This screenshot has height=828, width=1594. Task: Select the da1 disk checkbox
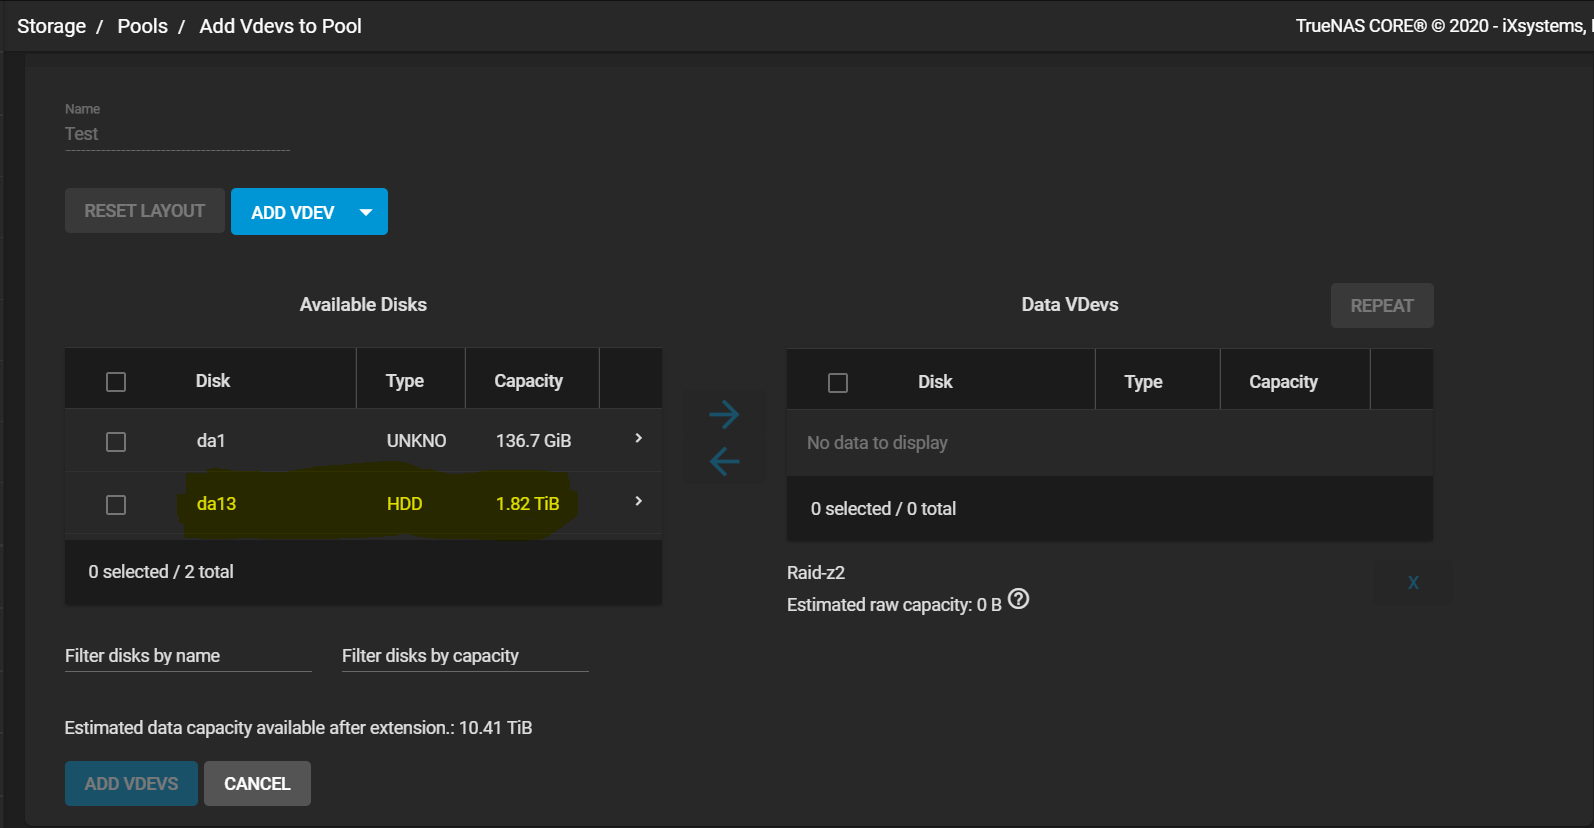click(x=116, y=442)
